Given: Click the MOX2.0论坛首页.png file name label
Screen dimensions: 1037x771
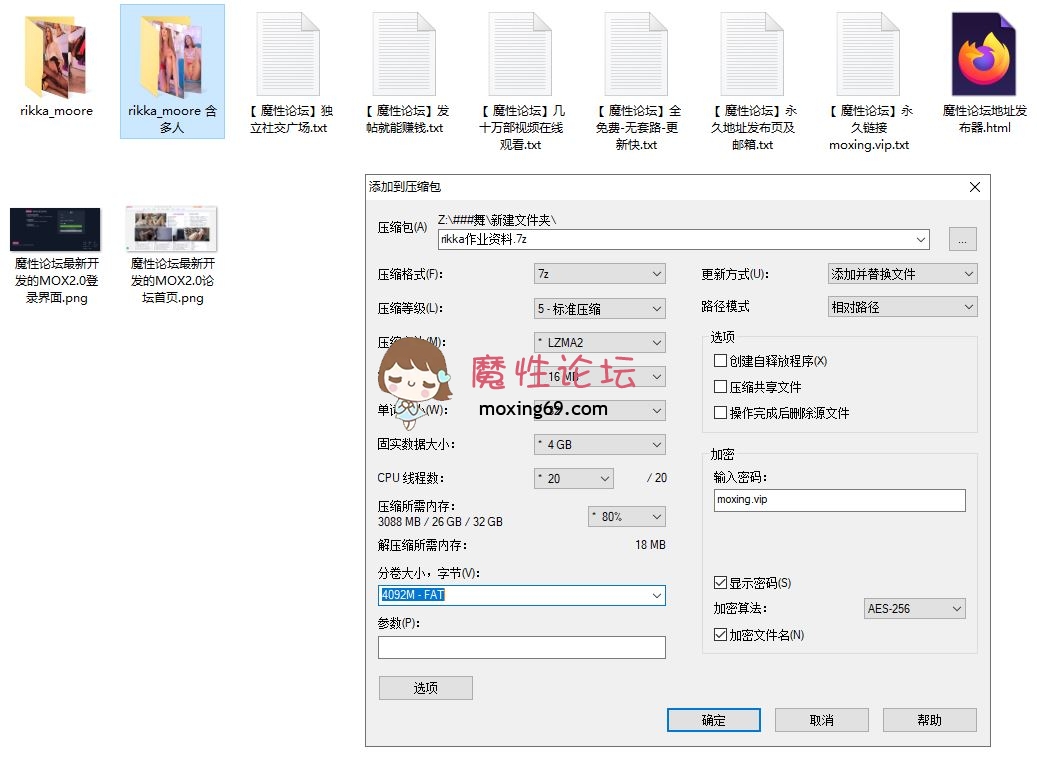Looking at the screenshot, I should 172,280.
